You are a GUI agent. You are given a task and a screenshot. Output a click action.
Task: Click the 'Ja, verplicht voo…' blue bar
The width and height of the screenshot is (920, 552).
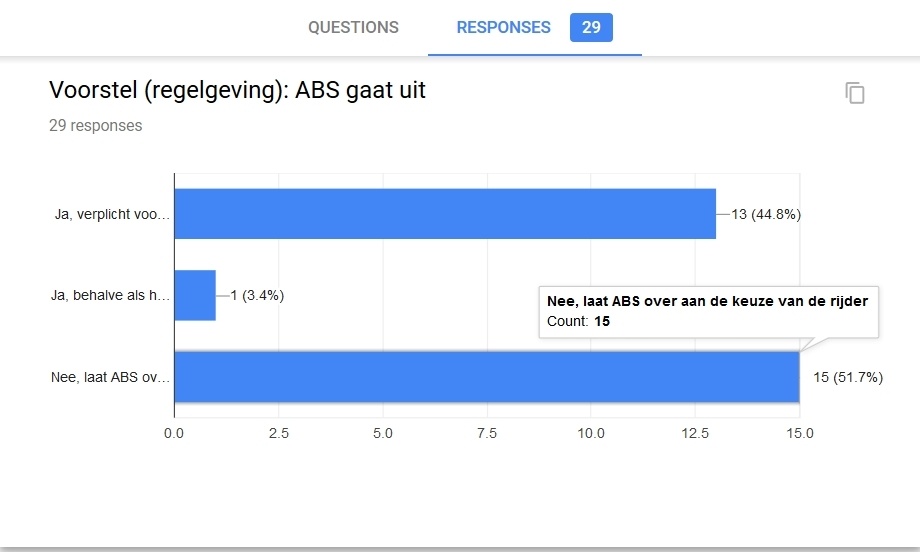445,213
